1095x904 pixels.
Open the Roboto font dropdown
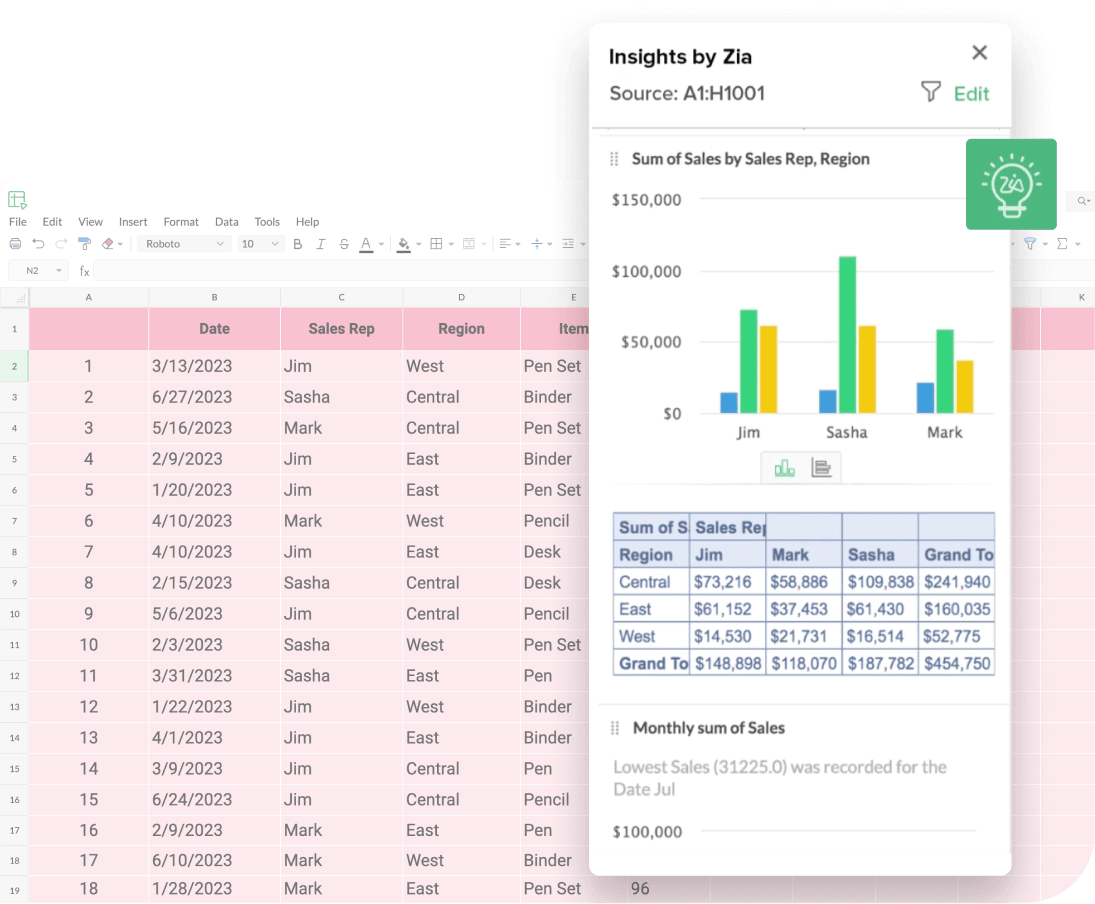[x=184, y=244]
